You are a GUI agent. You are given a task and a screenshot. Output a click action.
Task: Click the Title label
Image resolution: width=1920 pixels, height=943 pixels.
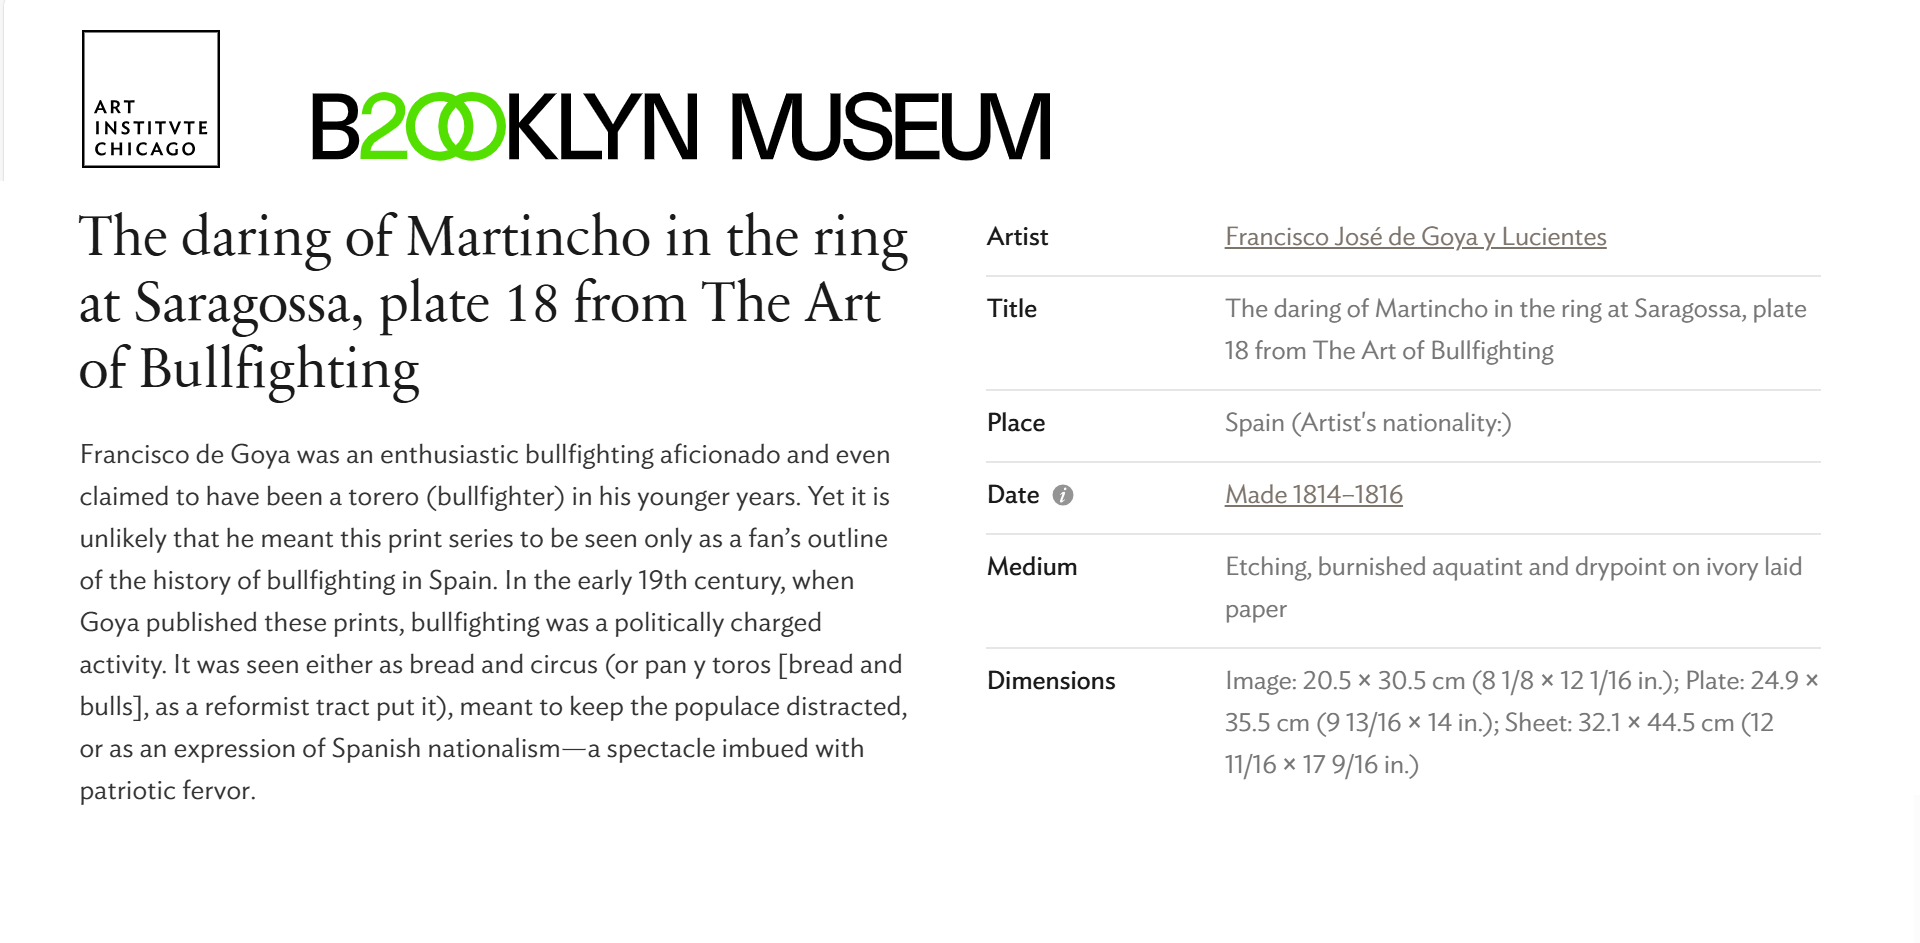1012,309
